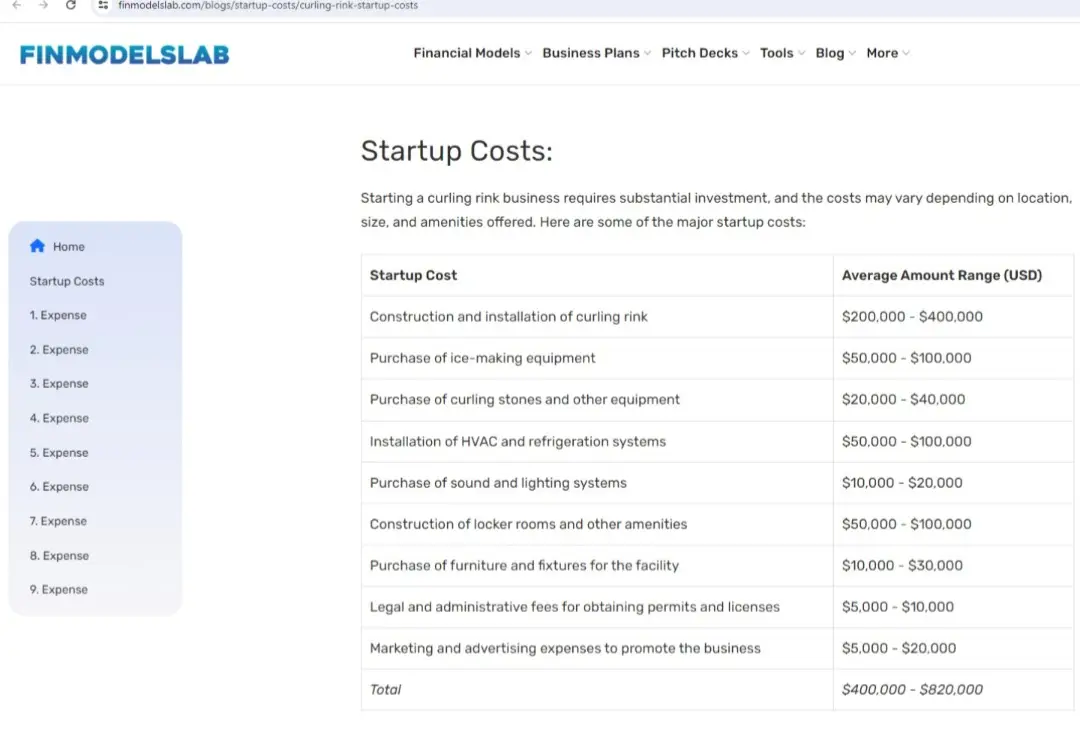
Task: Open the More menu
Action: pos(888,53)
